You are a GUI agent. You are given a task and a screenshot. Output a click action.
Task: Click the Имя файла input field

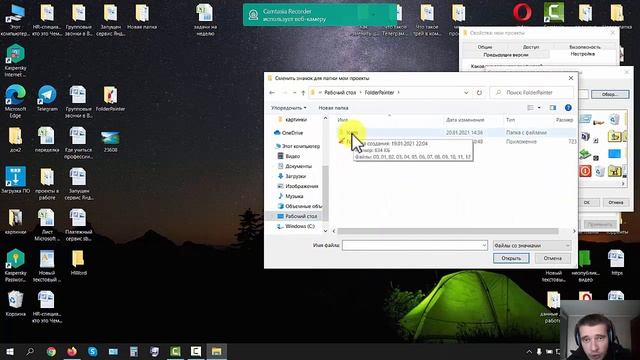(x=414, y=245)
